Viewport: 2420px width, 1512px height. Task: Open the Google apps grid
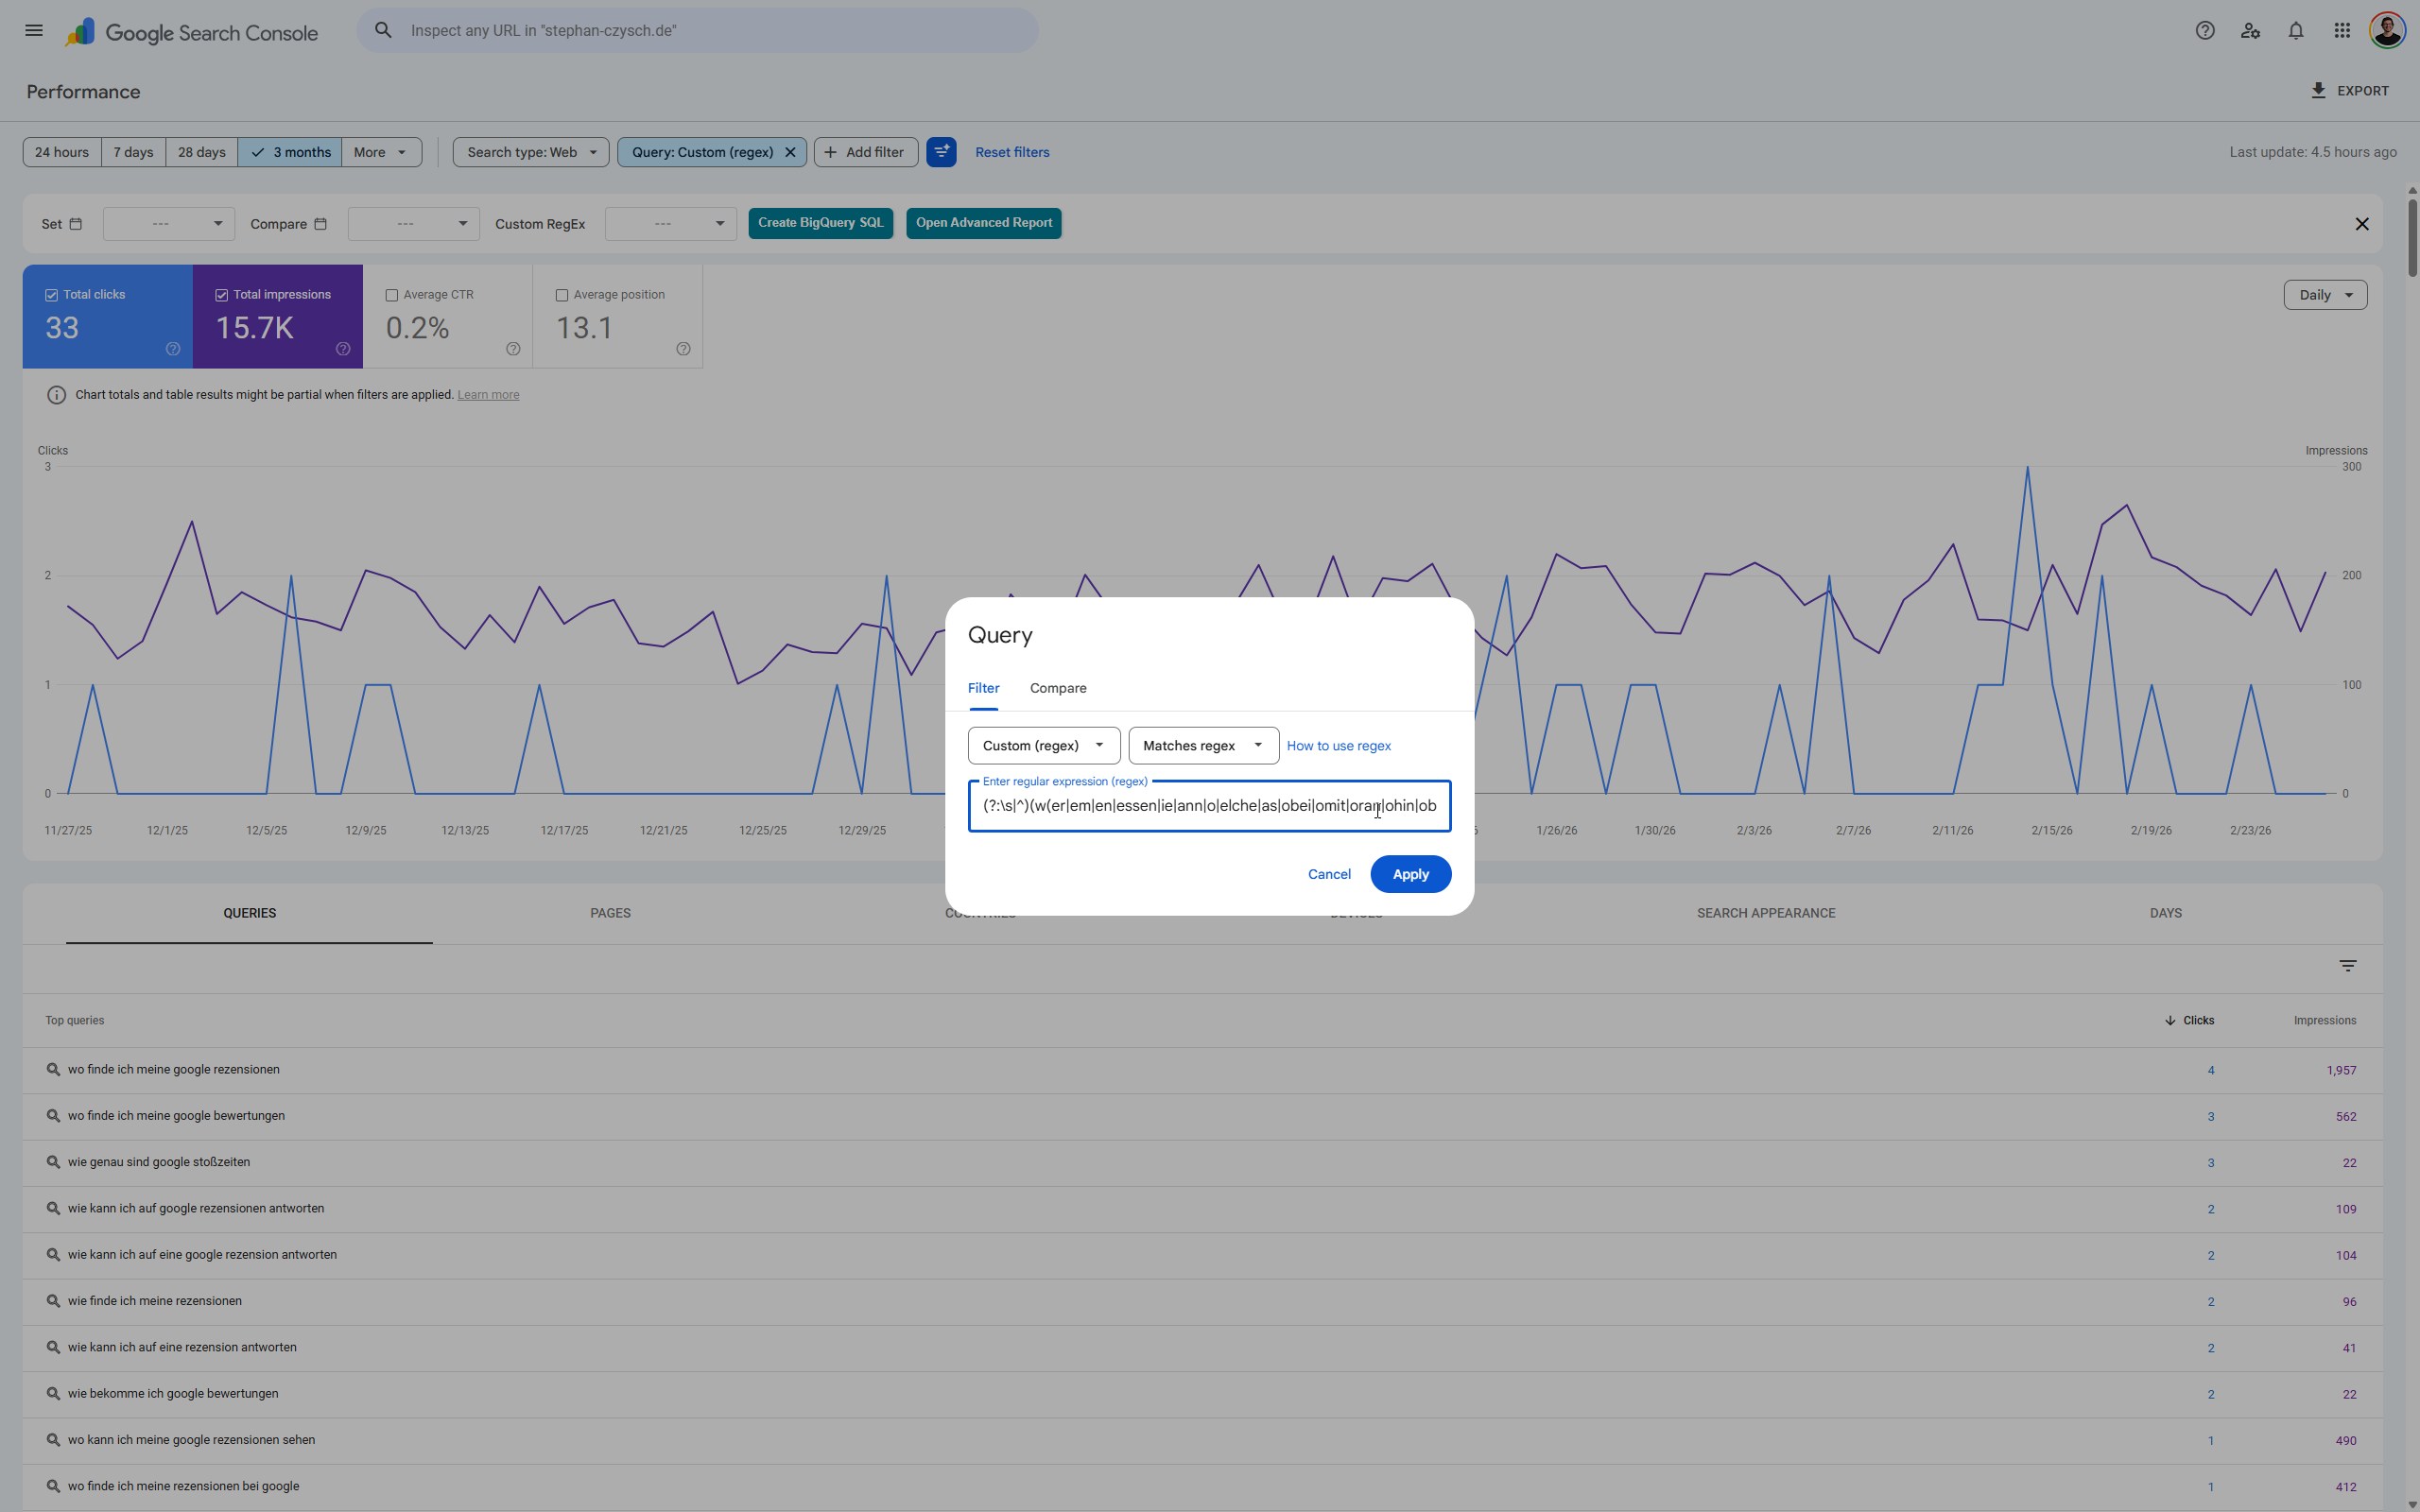[2342, 30]
